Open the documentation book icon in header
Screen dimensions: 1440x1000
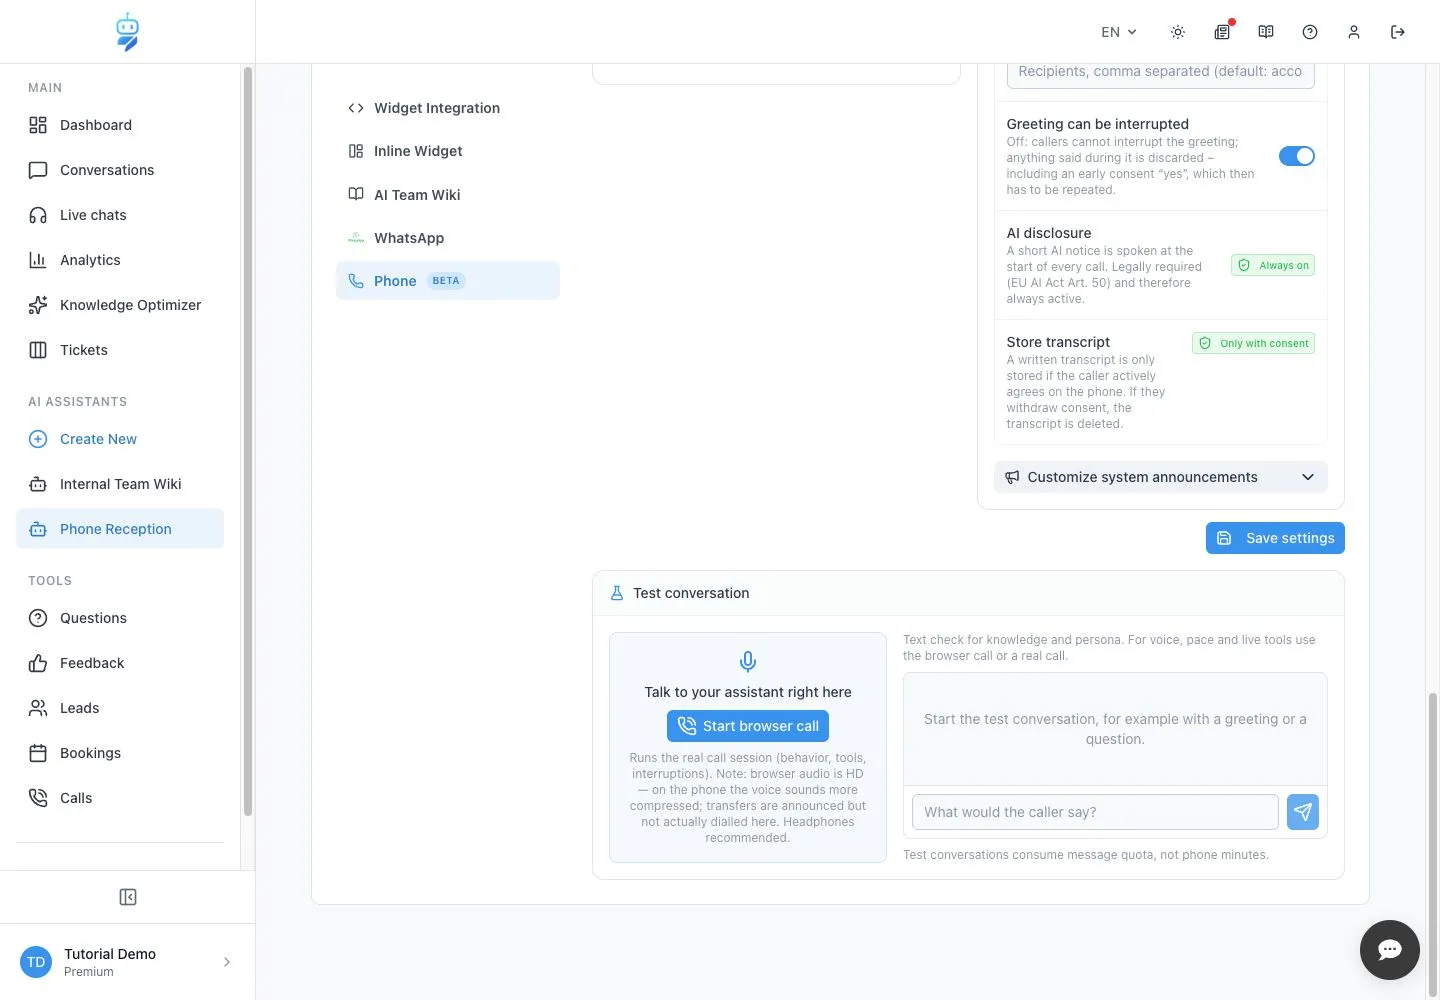coord(1266,32)
